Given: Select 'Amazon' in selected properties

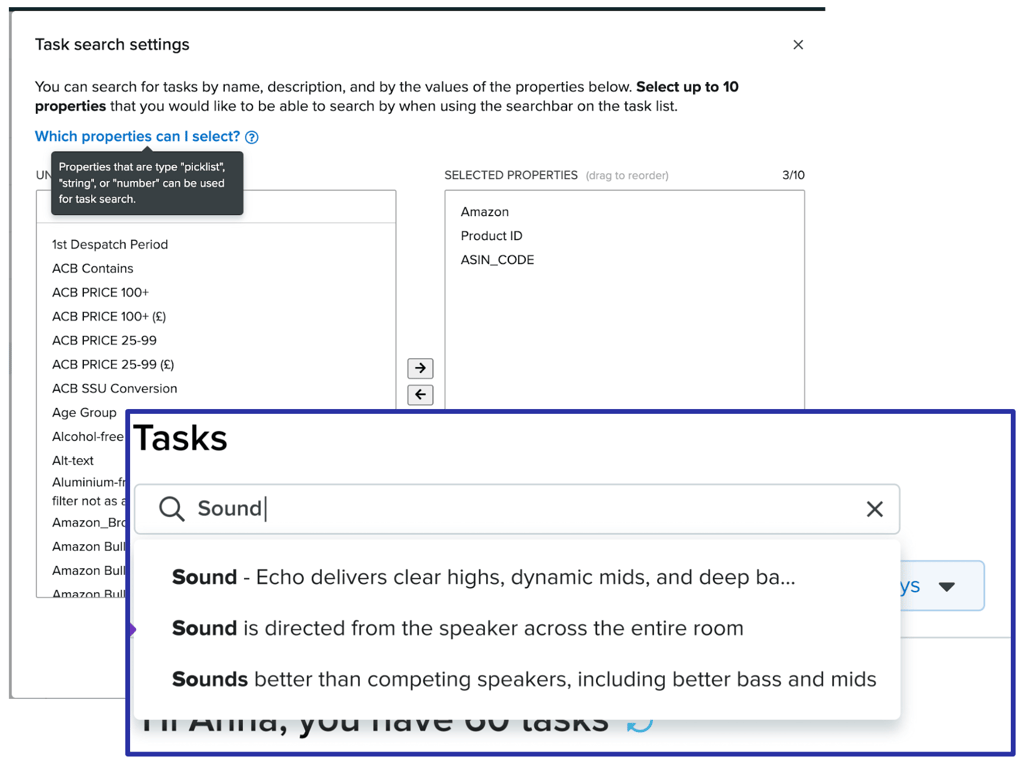Looking at the screenshot, I should [x=485, y=212].
